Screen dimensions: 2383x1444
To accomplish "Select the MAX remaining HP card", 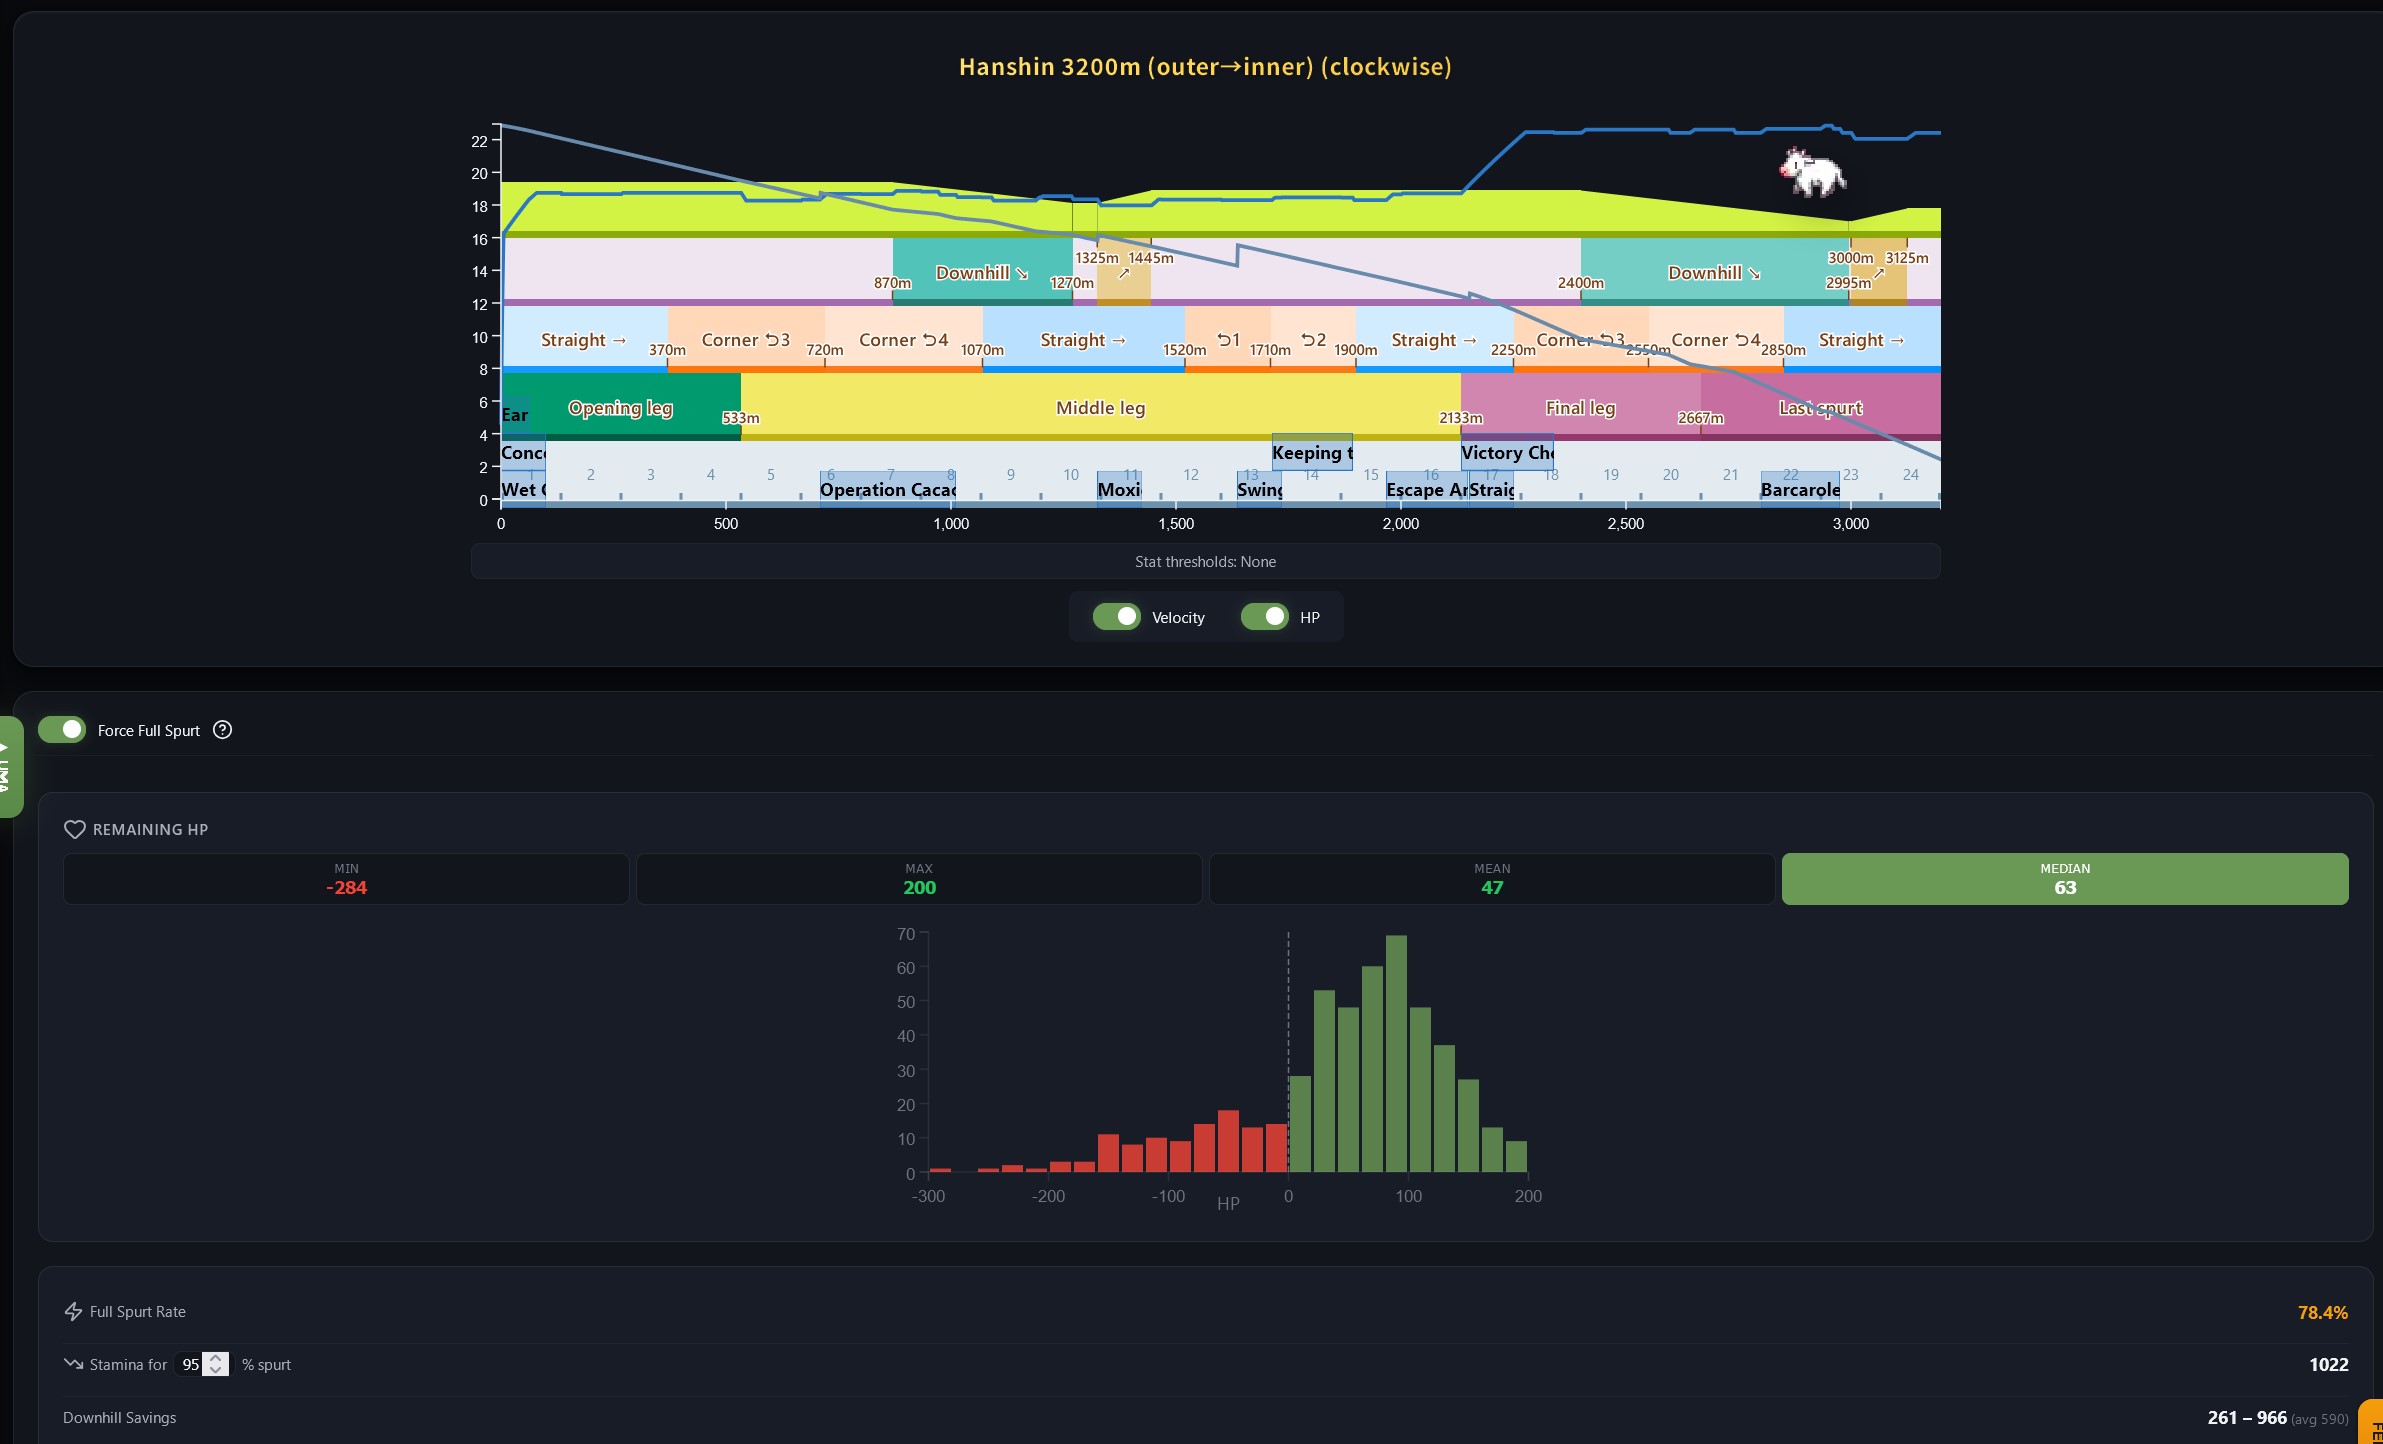I will coord(918,879).
